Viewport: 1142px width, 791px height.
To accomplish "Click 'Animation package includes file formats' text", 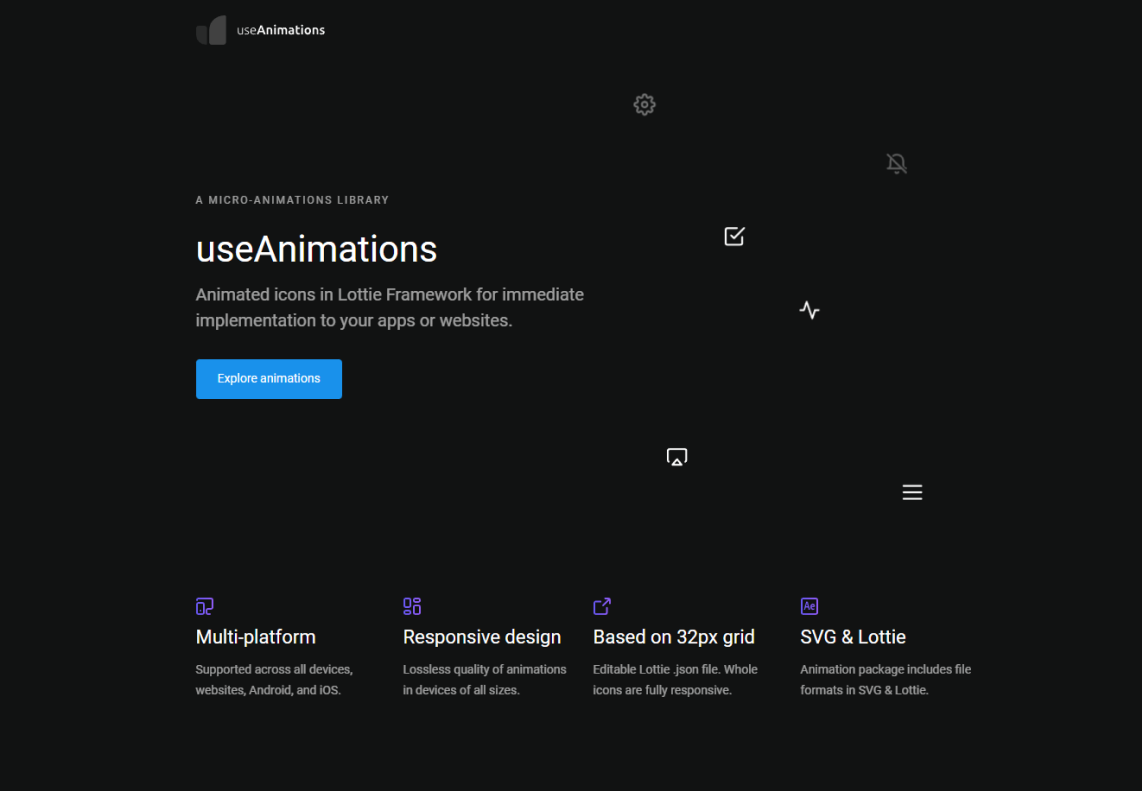I will click(x=886, y=680).
